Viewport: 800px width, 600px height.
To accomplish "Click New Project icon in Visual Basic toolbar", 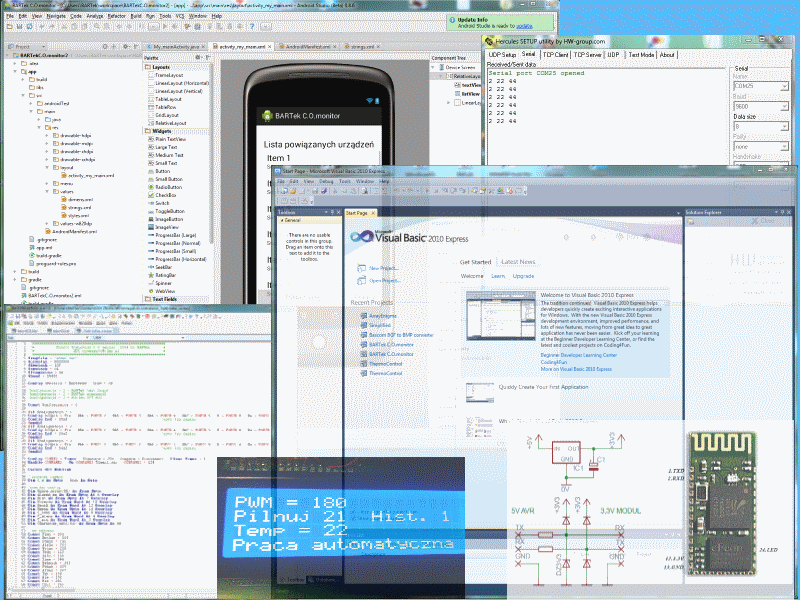I will (282, 191).
